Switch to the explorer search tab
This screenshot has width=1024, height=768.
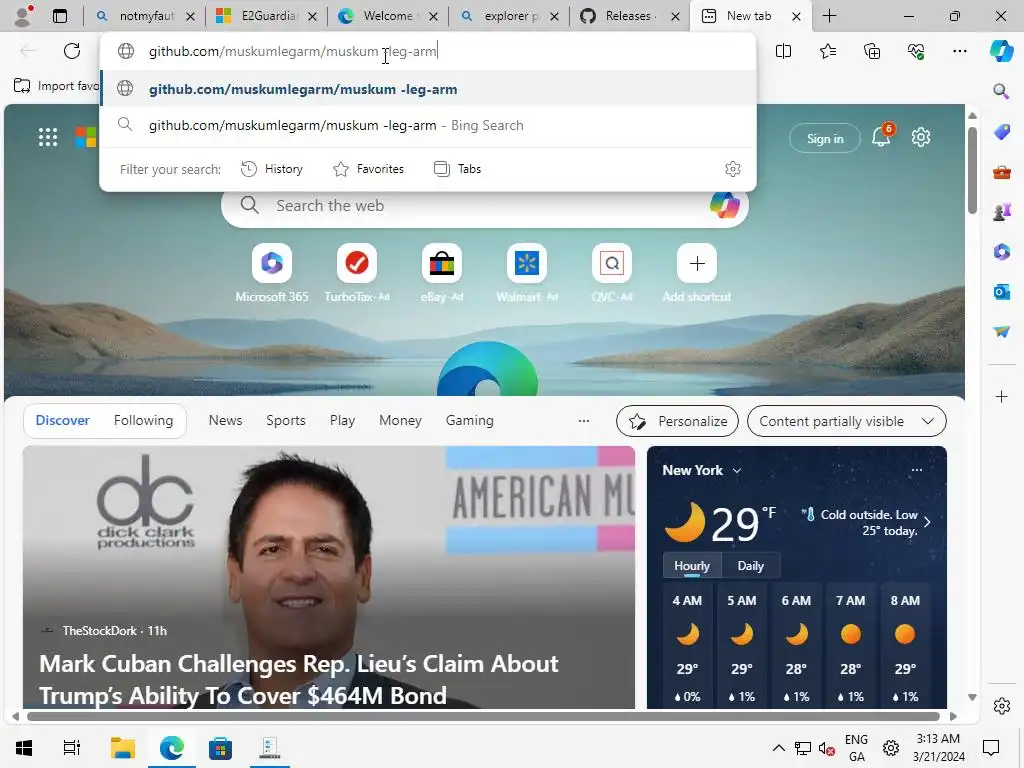(511, 16)
